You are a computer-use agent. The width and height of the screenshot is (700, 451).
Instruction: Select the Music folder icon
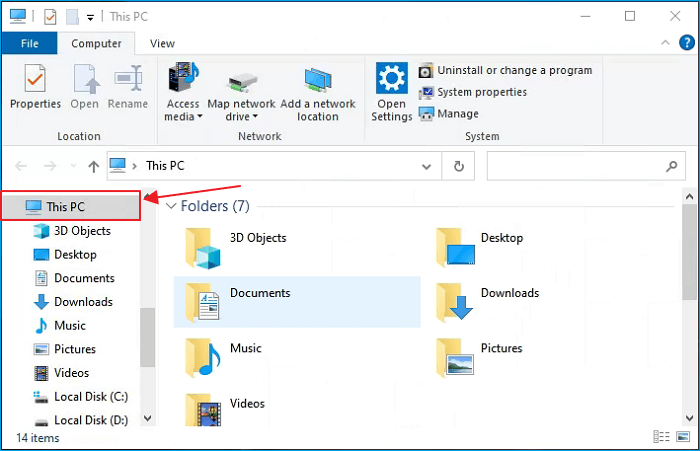[x=202, y=354]
